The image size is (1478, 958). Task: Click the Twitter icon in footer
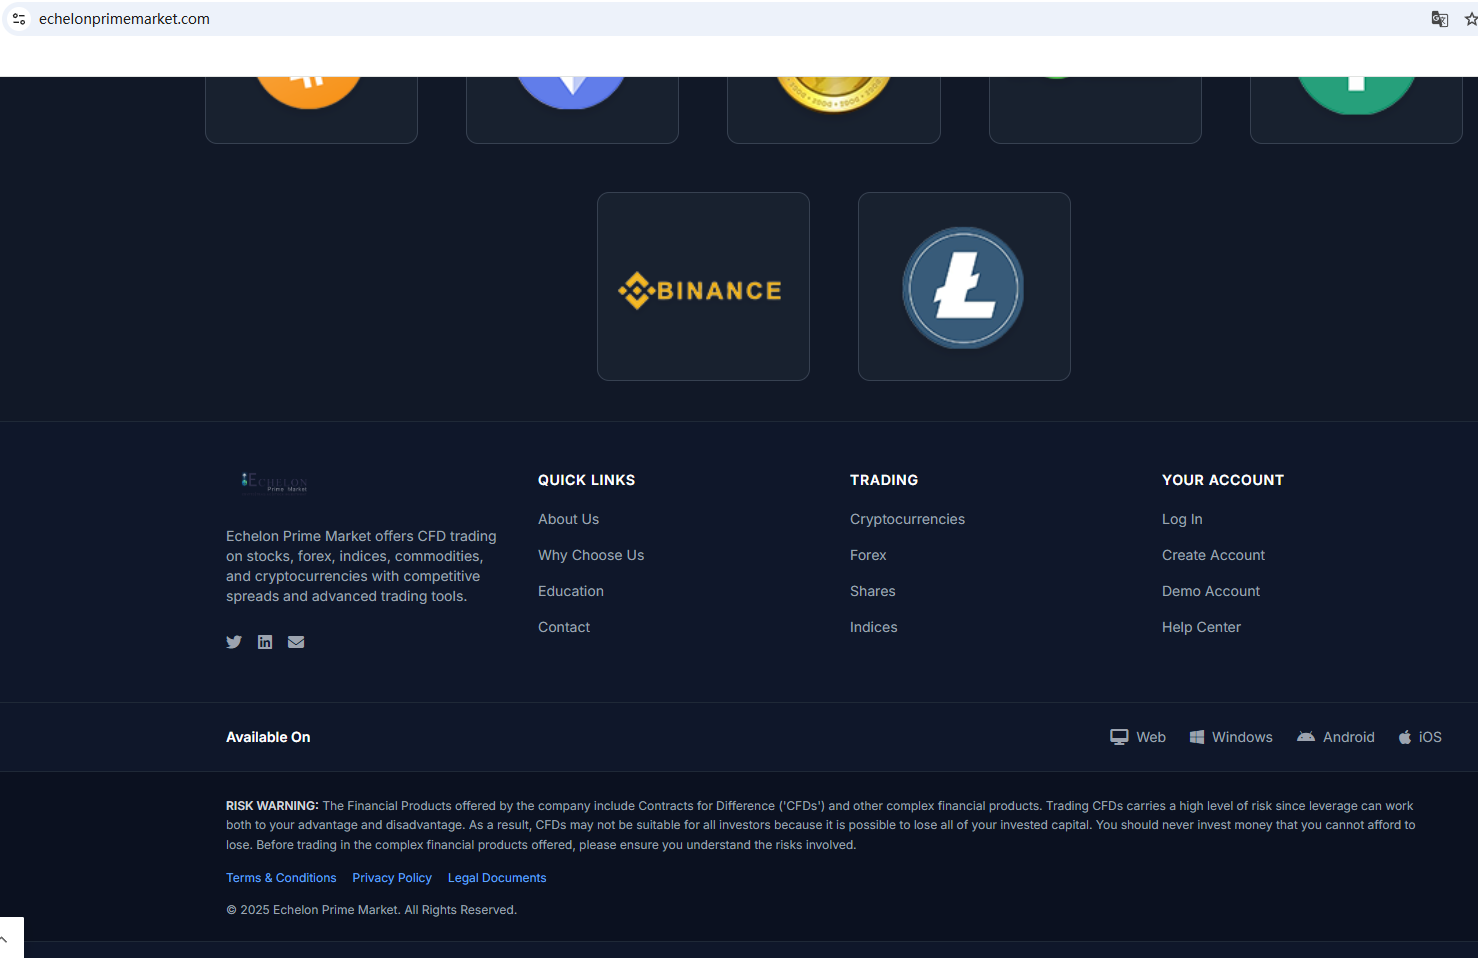[234, 642]
